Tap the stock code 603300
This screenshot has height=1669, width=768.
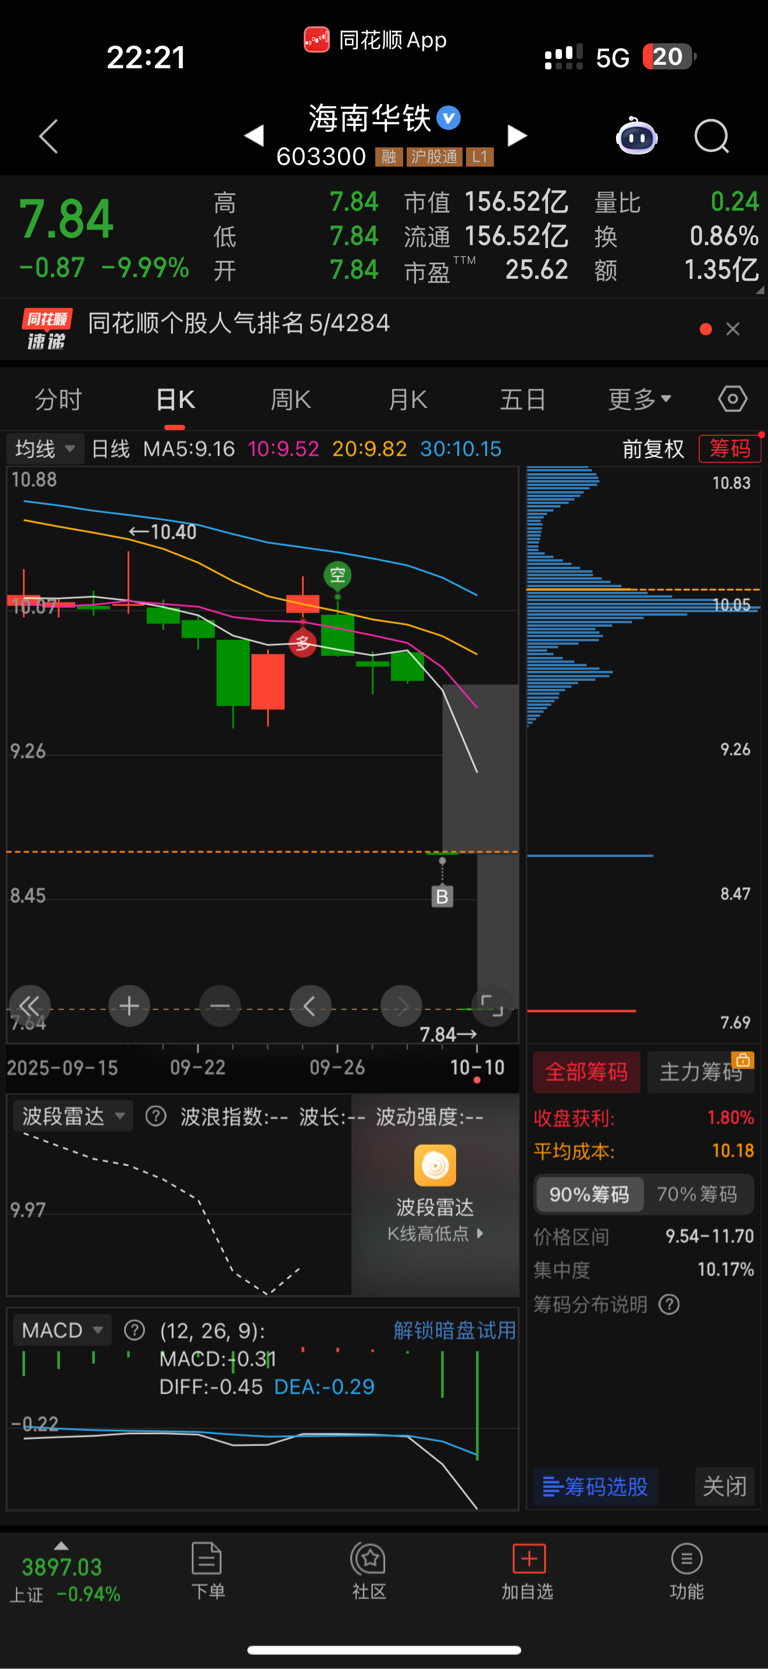click(321, 157)
